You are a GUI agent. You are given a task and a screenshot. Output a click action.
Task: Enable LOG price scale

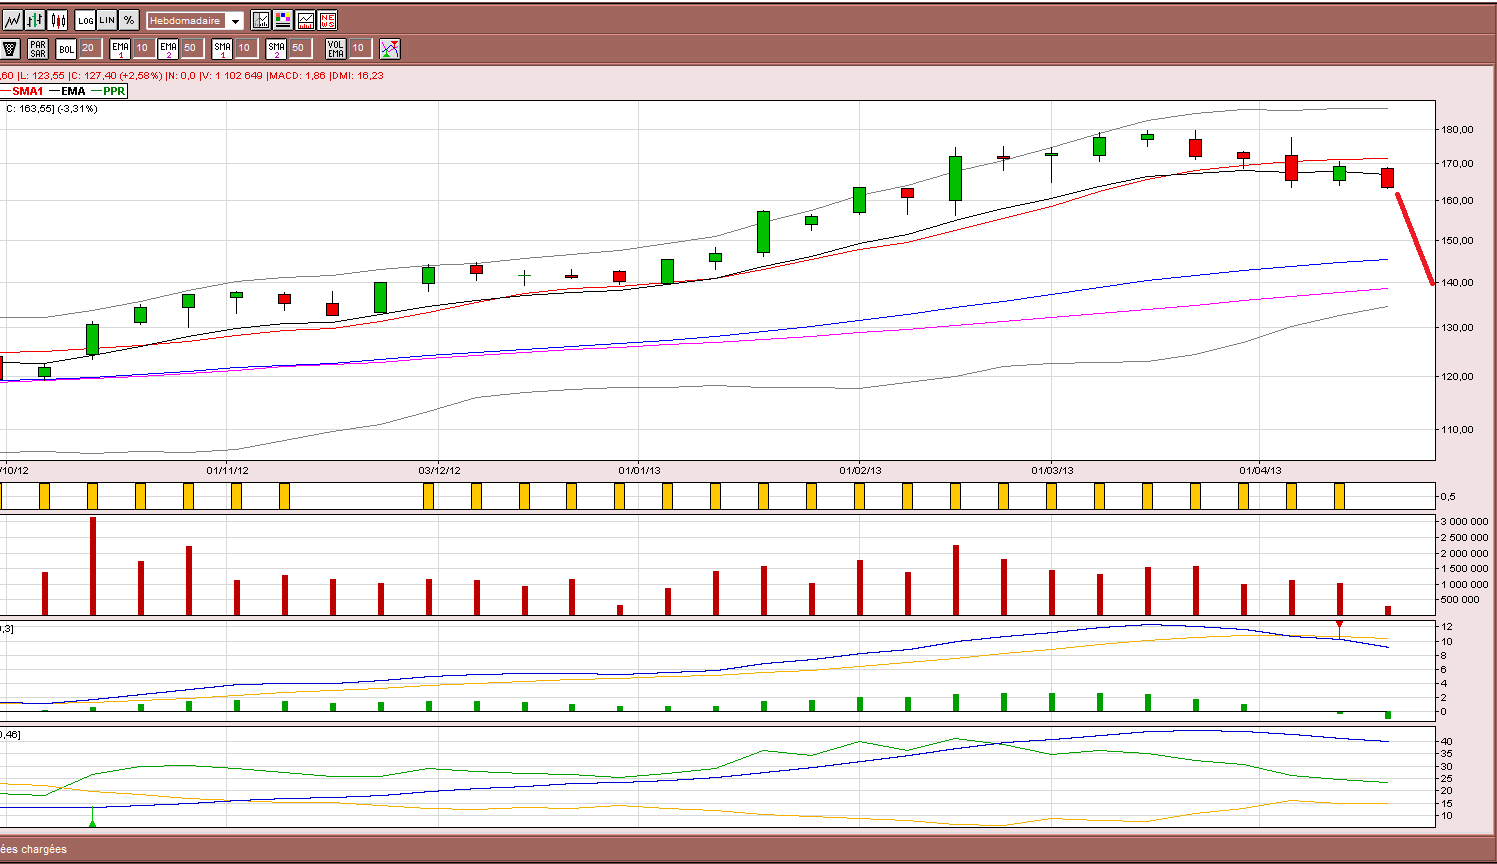click(x=86, y=20)
